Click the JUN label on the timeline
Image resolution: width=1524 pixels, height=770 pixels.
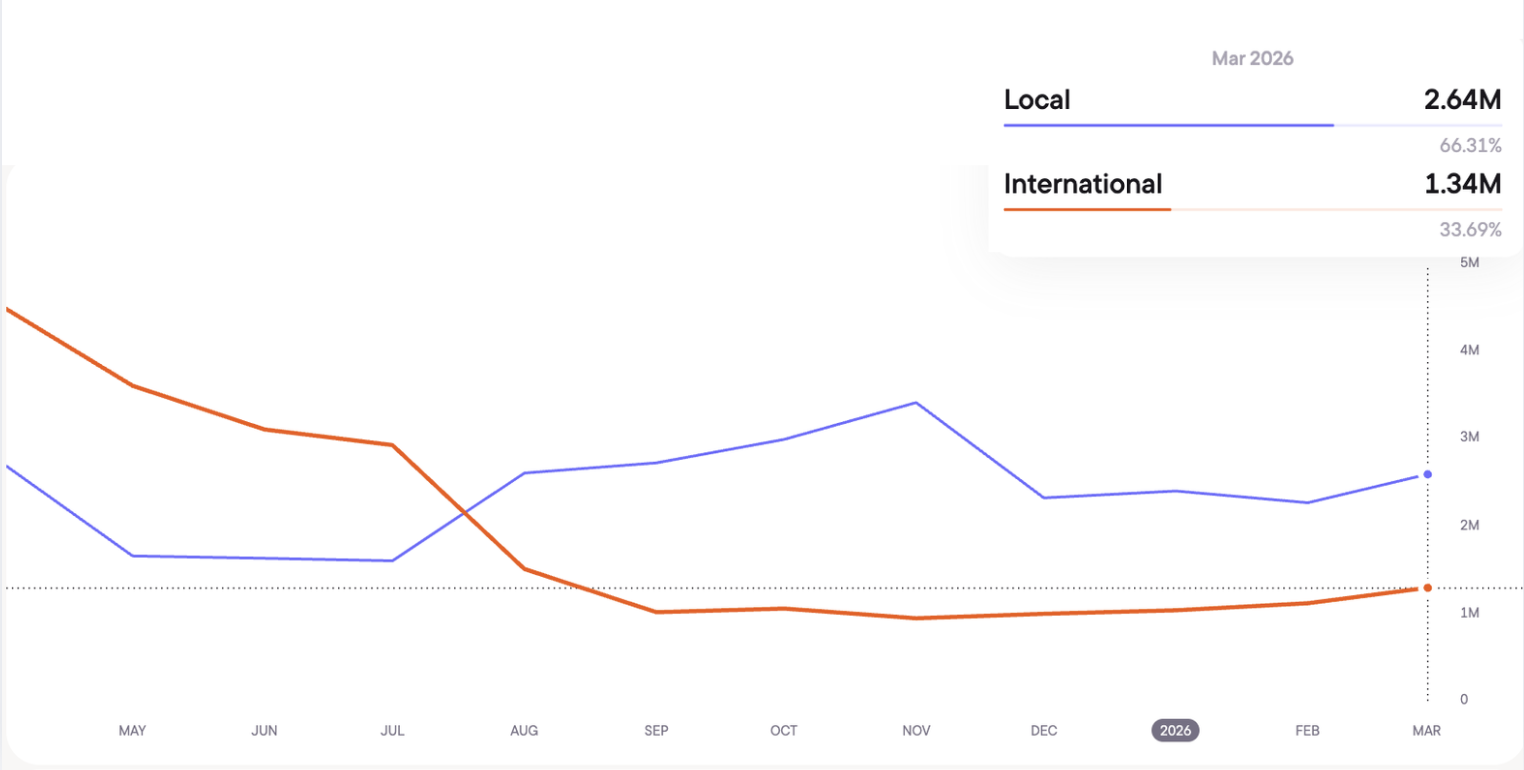(264, 731)
